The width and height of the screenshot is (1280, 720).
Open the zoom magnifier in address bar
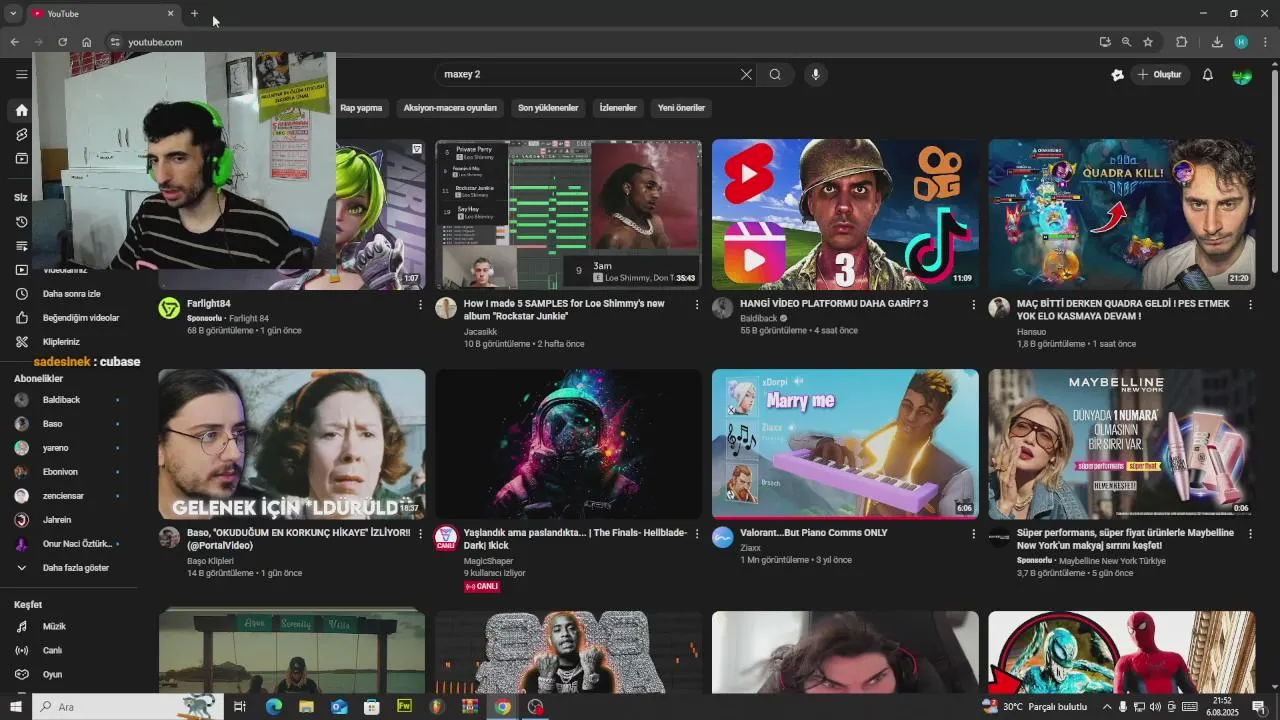point(1126,42)
